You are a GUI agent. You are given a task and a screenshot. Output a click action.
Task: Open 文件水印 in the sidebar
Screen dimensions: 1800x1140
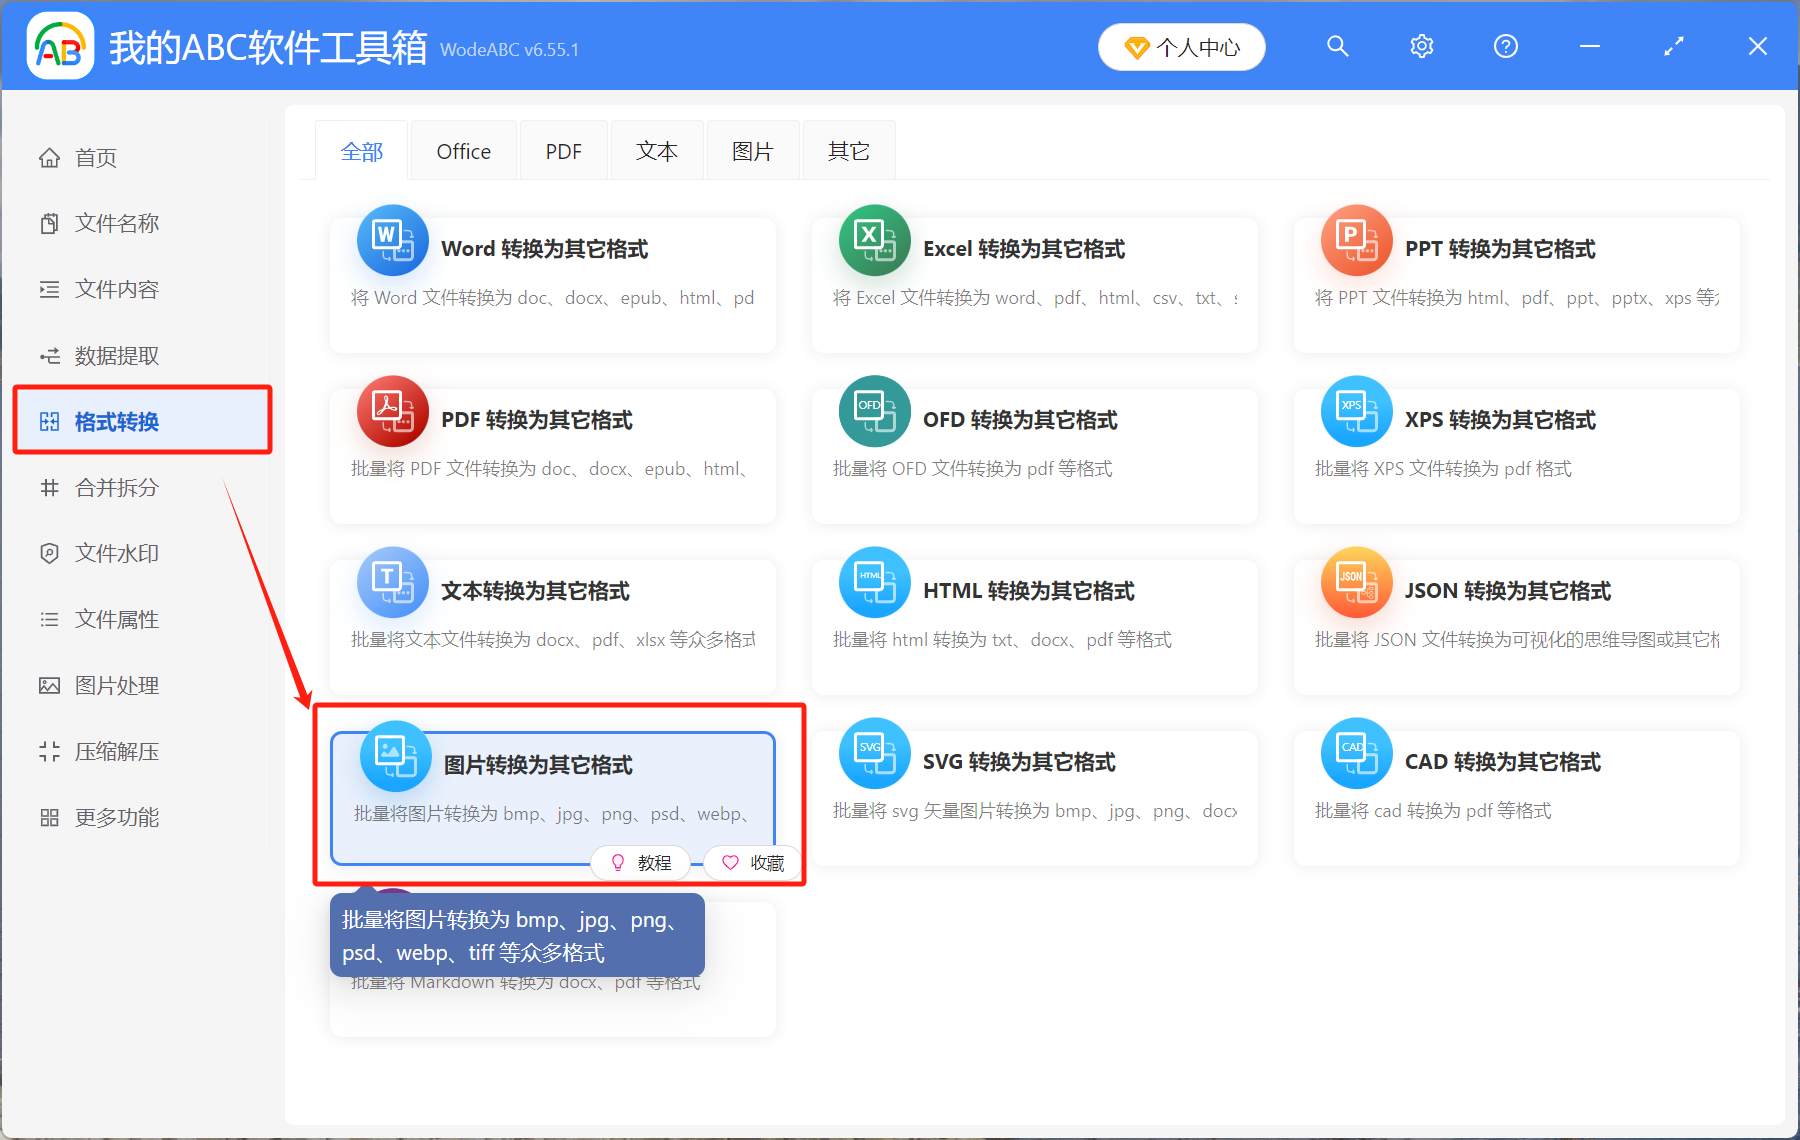(x=117, y=554)
